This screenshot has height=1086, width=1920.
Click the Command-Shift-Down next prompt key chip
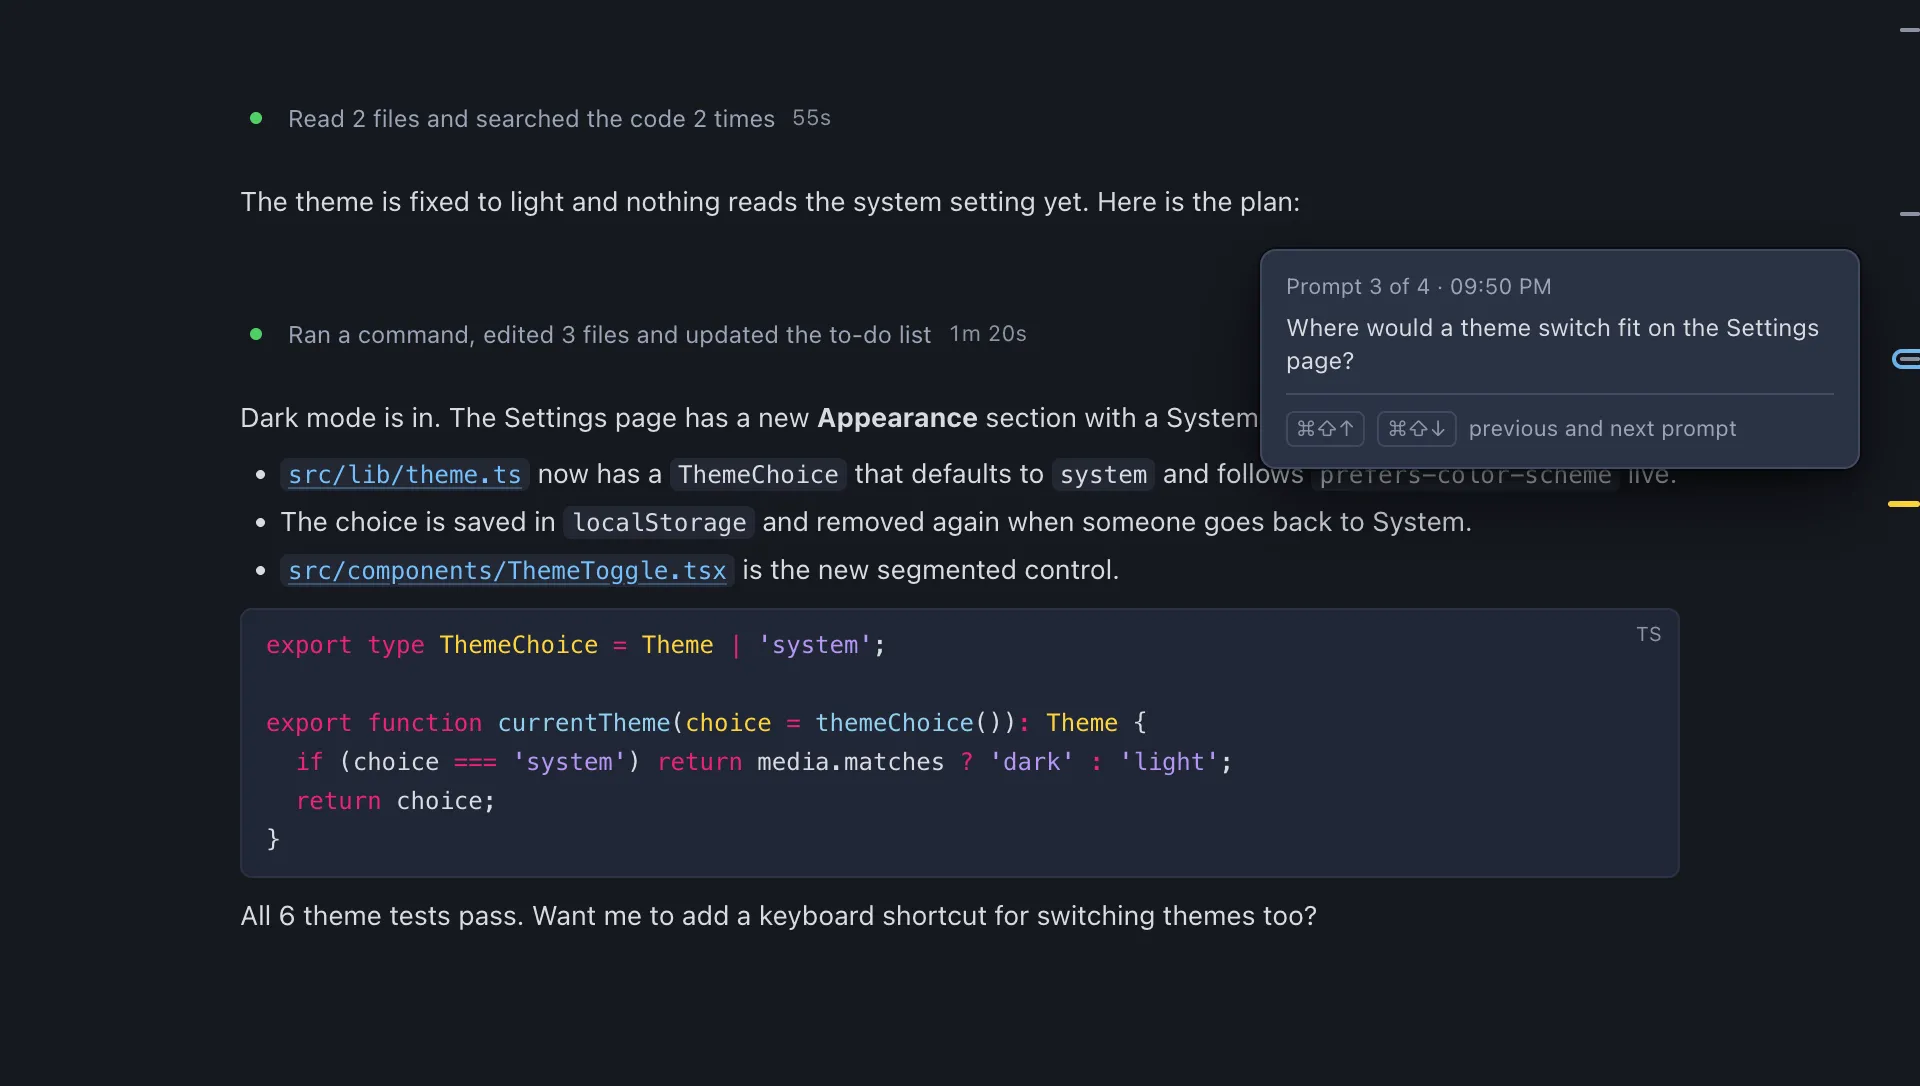coord(1416,429)
